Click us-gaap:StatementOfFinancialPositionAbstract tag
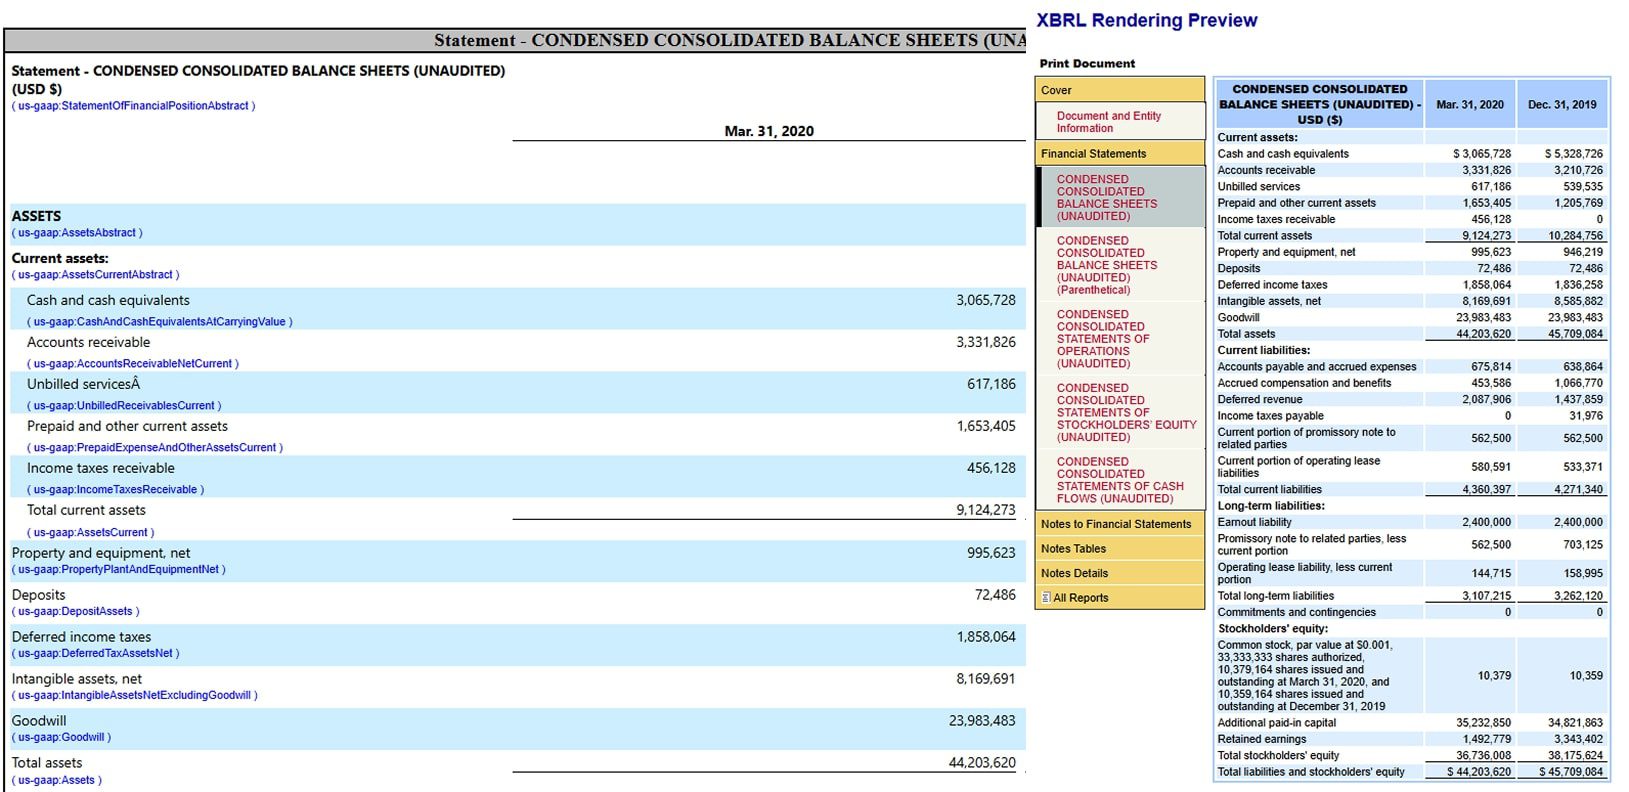Image resolution: width=1629 pixels, height=792 pixels. coord(133,106)
